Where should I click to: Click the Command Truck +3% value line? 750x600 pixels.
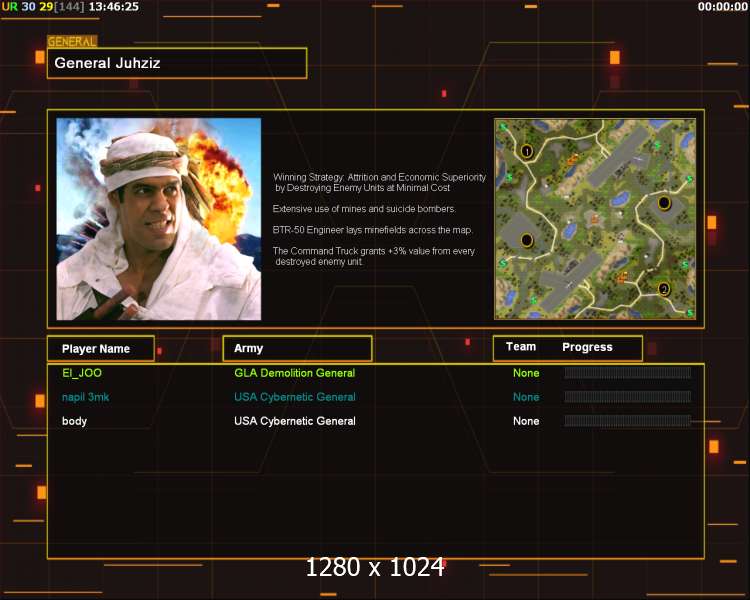click(x=374, y=256)
